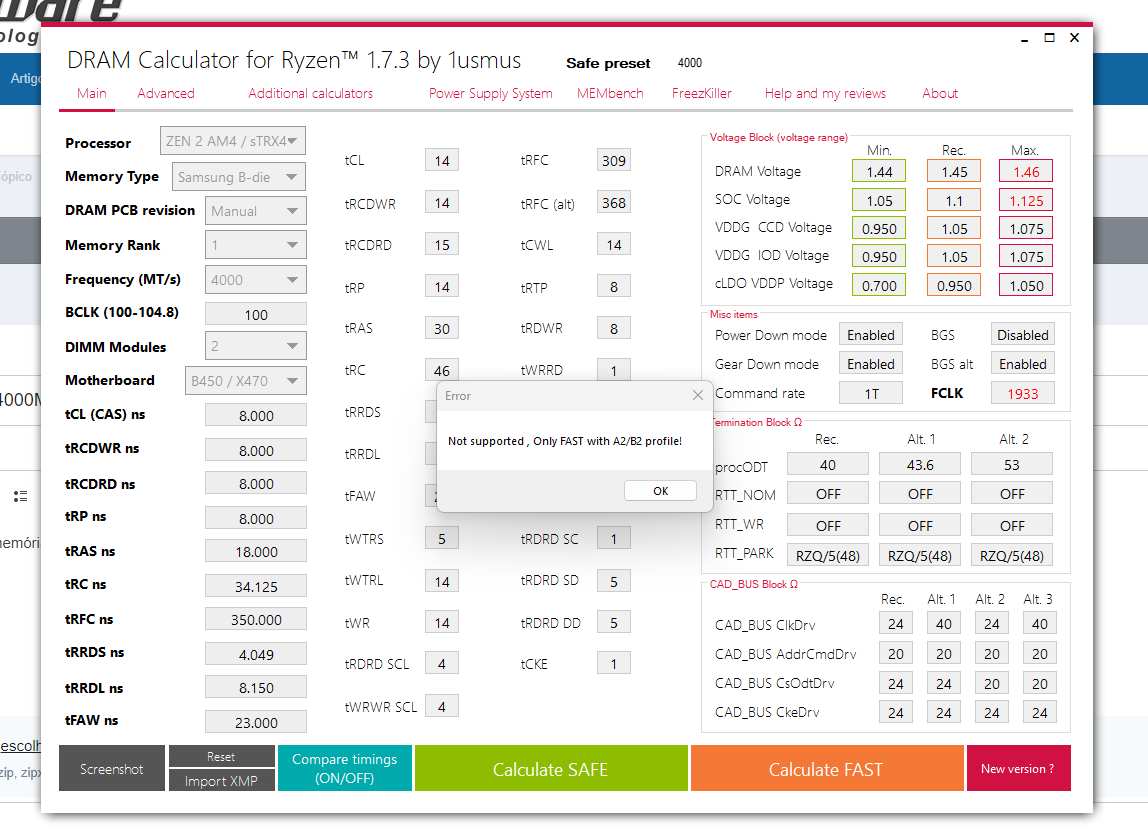Image resolution: width=1148 pixels, height=829 pixels.
Task: Open the Processor dropdown
Action: [233, 141]
